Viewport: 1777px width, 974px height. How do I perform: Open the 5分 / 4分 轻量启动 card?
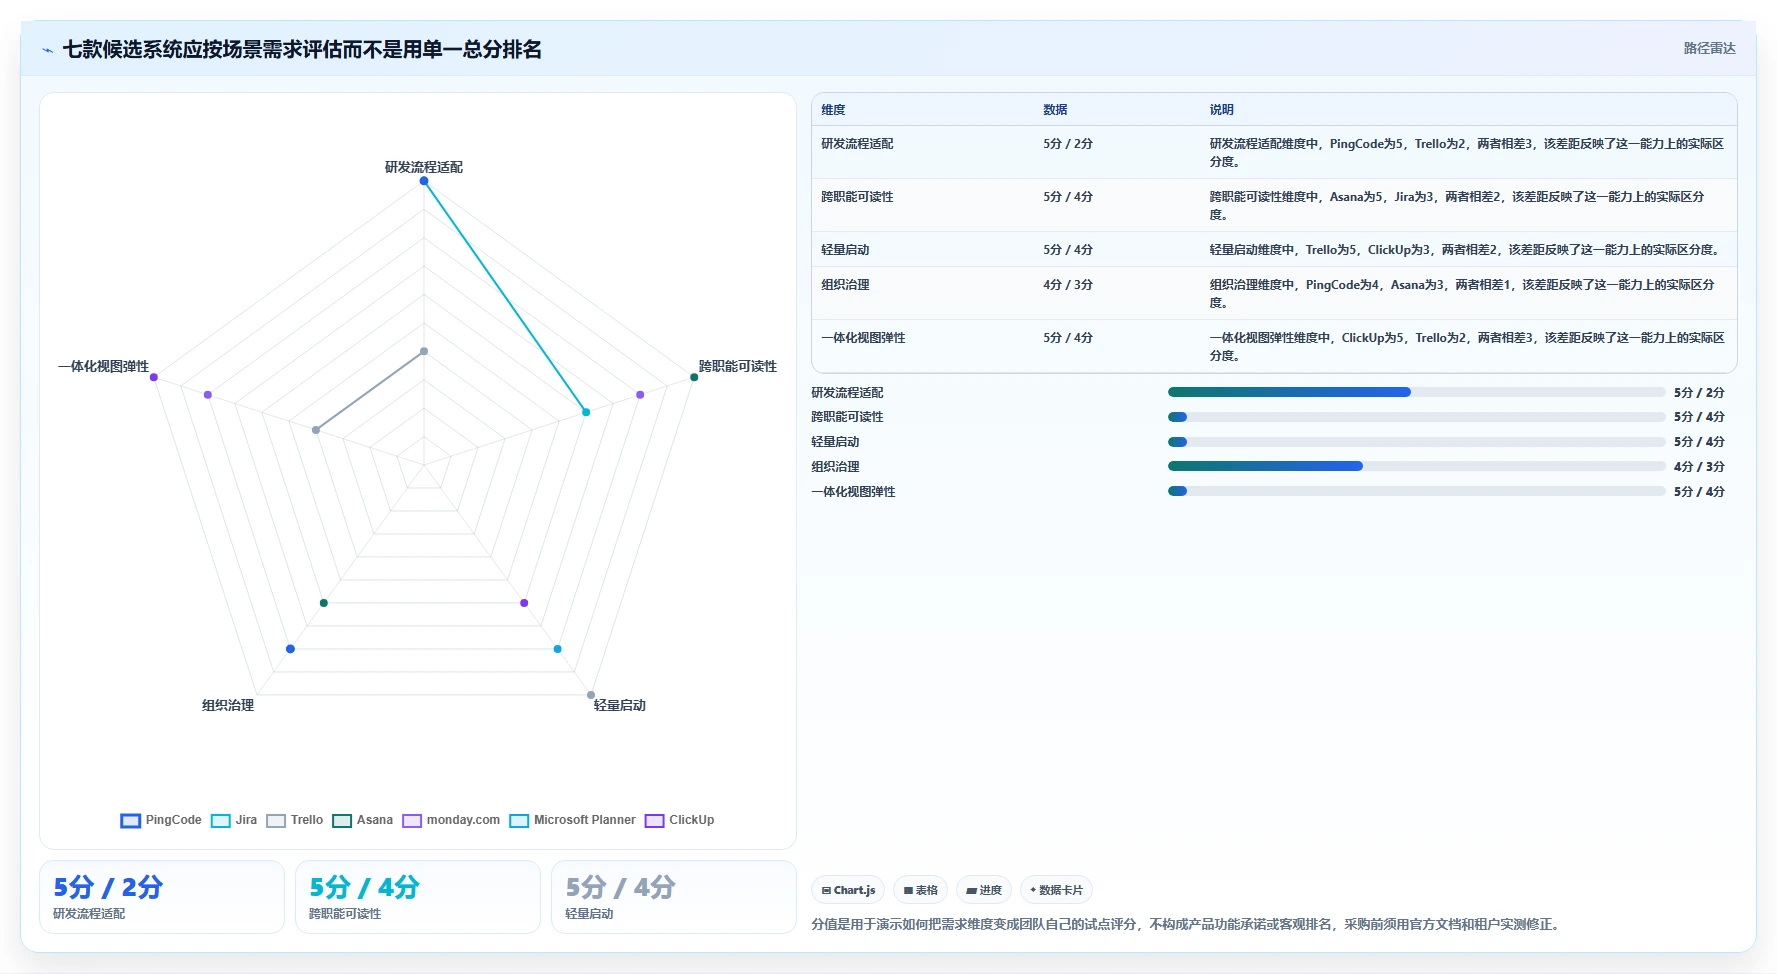pos(674,897)
